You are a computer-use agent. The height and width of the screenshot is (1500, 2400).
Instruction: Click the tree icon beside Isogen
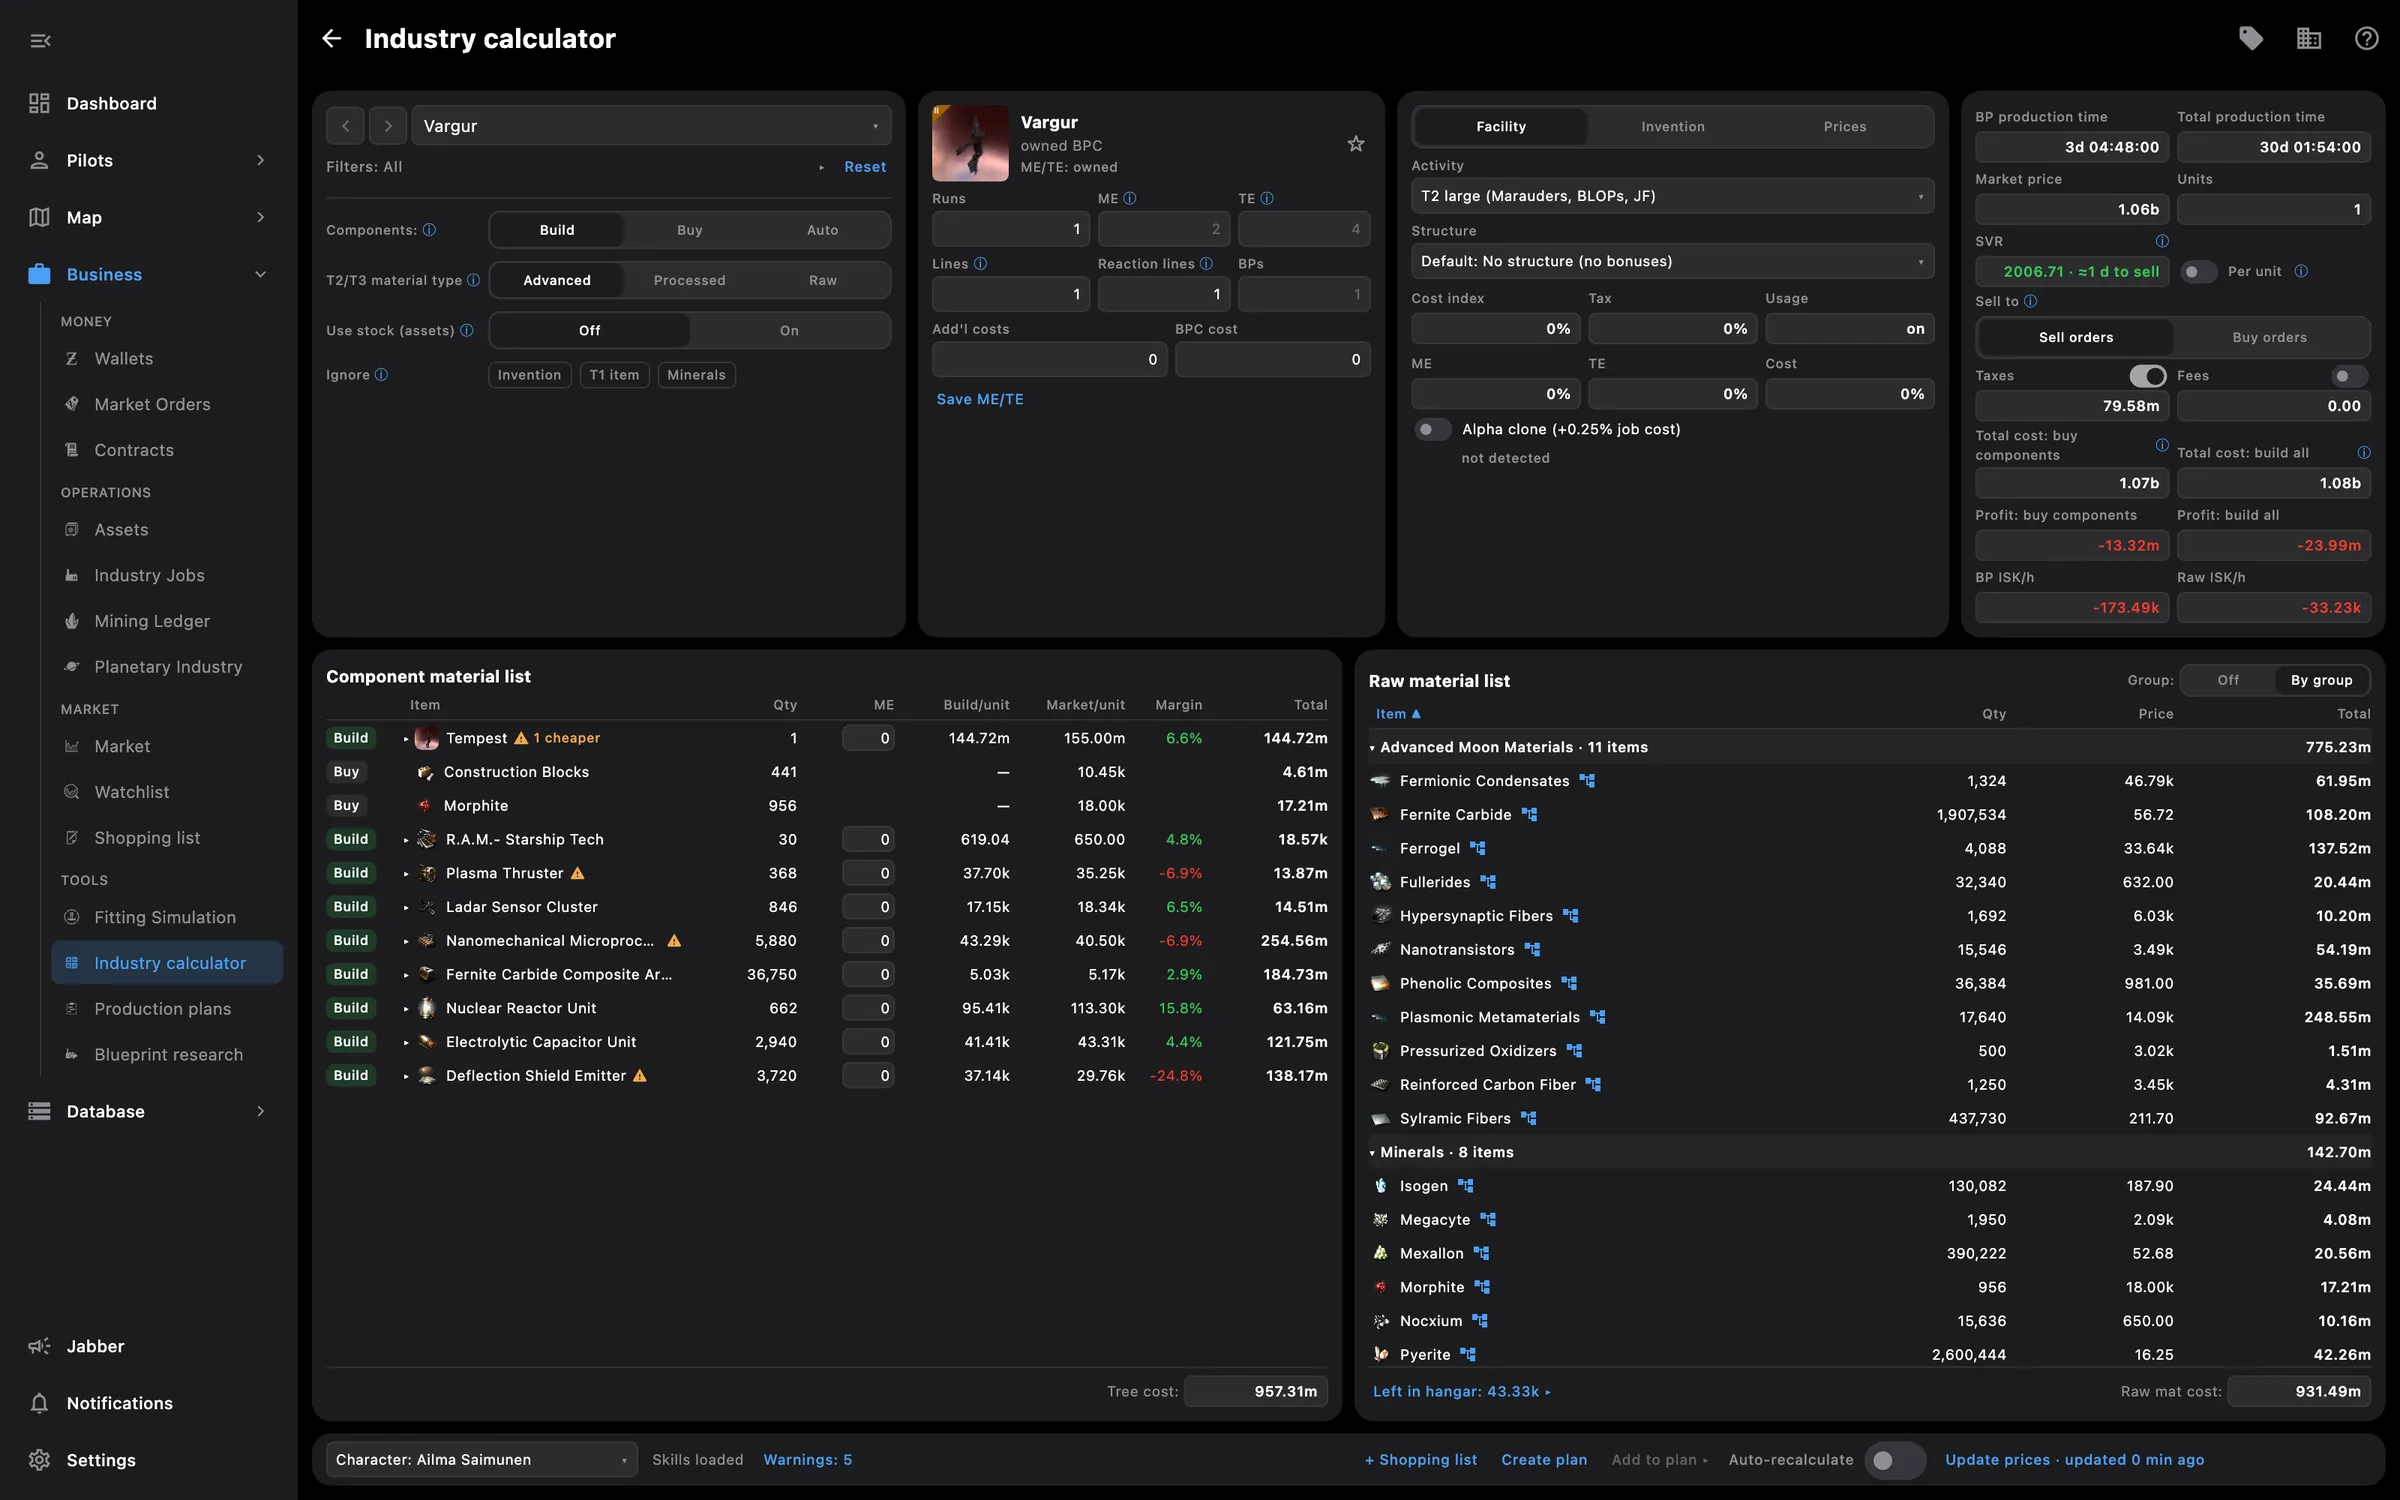pyautogui.click(x=1466, y=1186)
